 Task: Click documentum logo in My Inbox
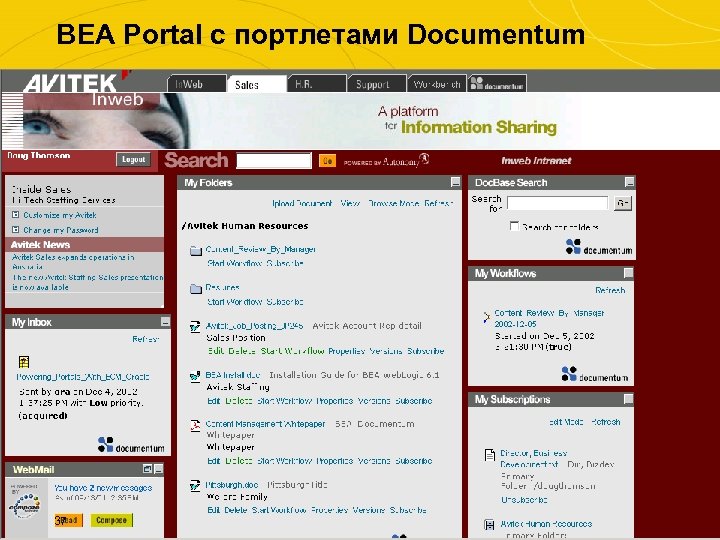(x=131, y=445)
